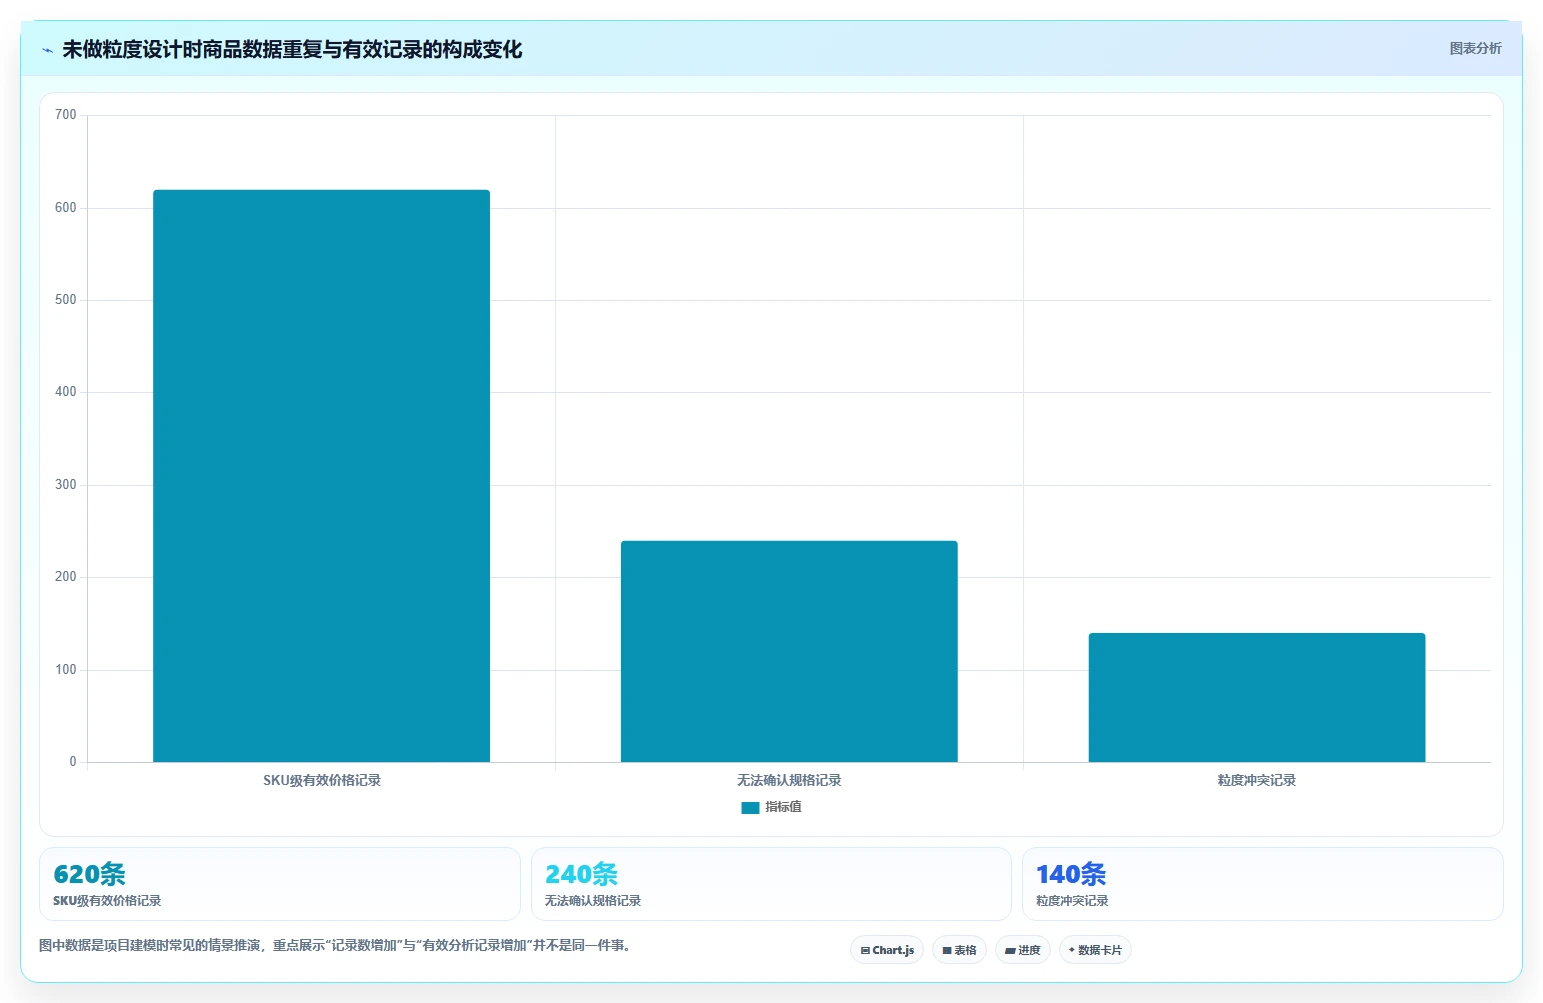
Task: Toggle the 指标值 legend color swatch
Action: 750,807
